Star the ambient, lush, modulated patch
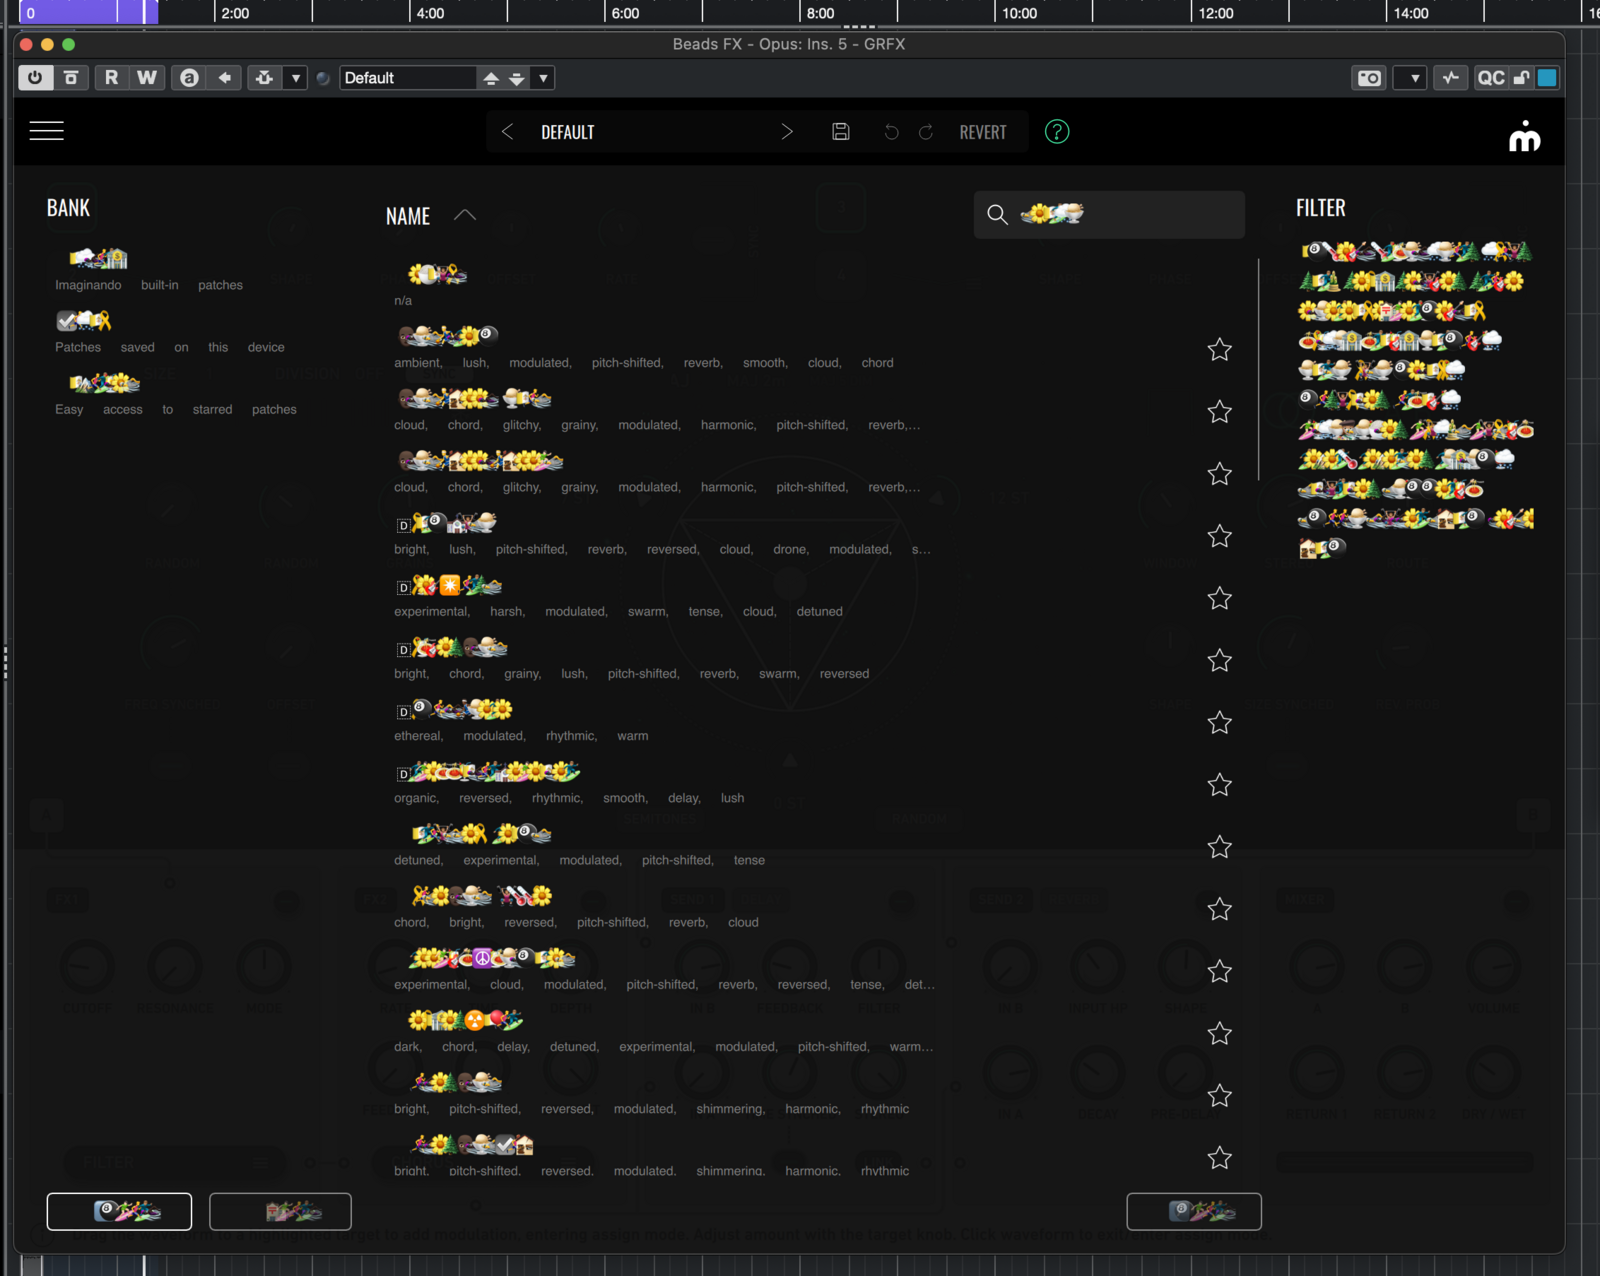Image resolution: width=1600 pixels, height=1276 pixels. click(1219, 350)
